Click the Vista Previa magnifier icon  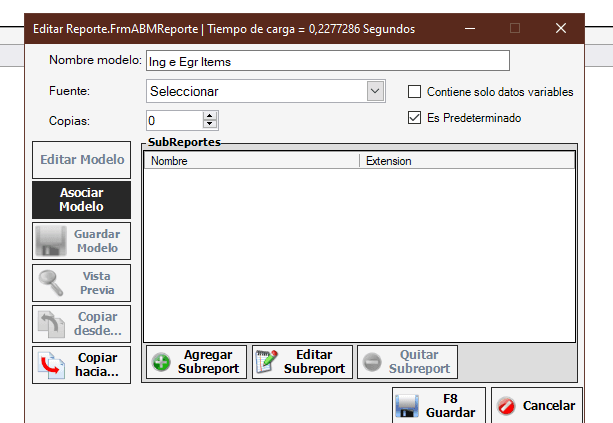coord(49,283)
